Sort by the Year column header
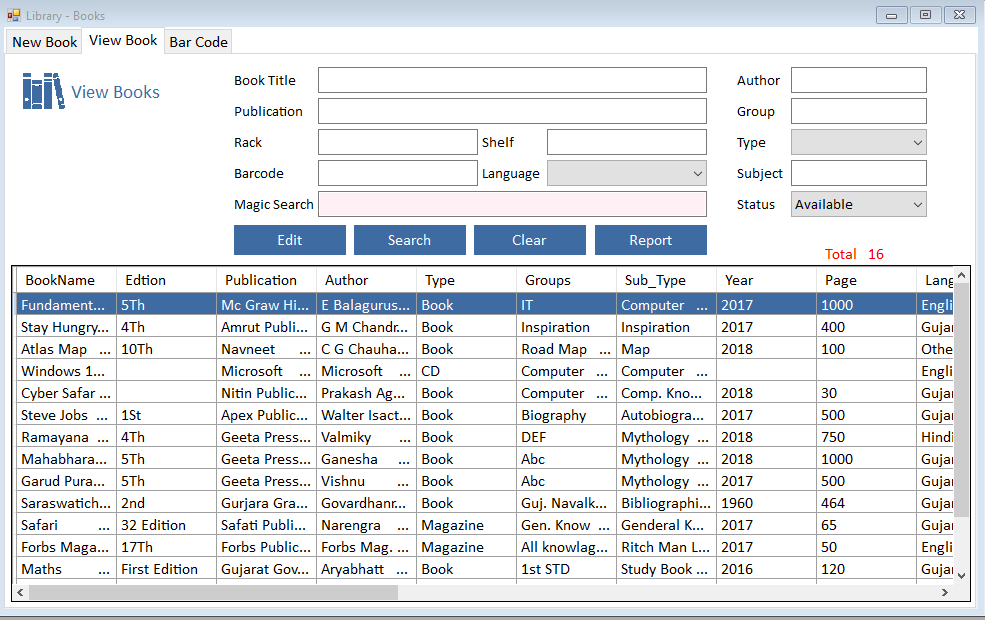This screenshot has width=985, height=620. (x=765, y=280)
